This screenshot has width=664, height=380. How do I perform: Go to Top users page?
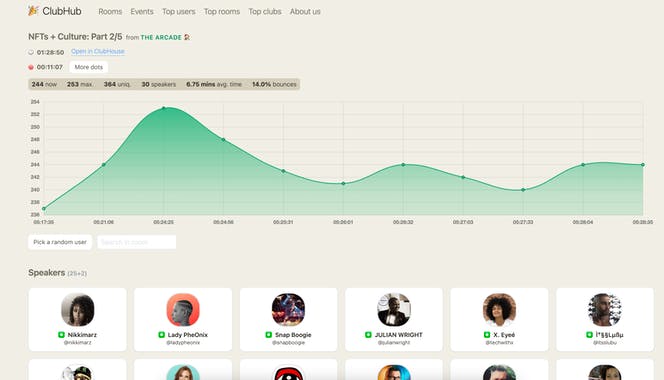[x=179, y=11]
